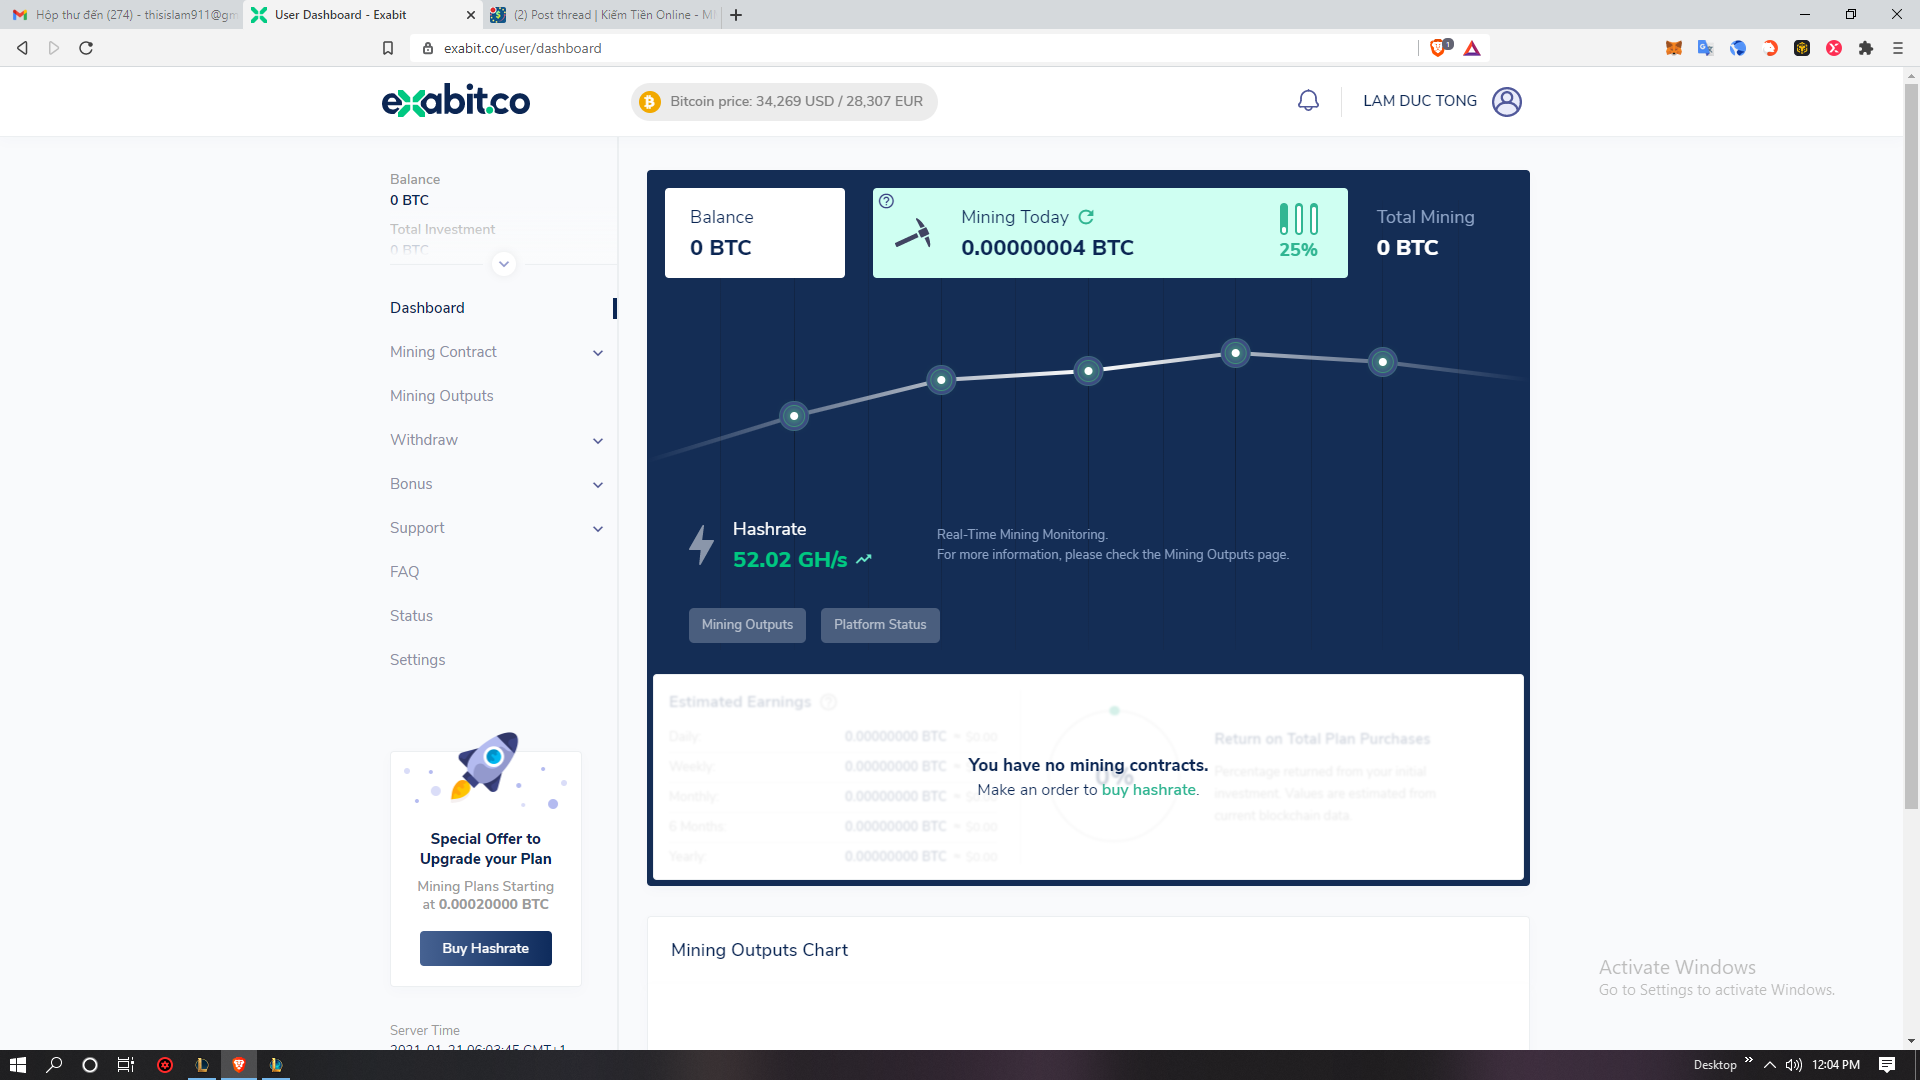Click the buy hashrate link
Image resolution: width=1920 pixels, height=1080 pixels.
tap(1148, 790)
